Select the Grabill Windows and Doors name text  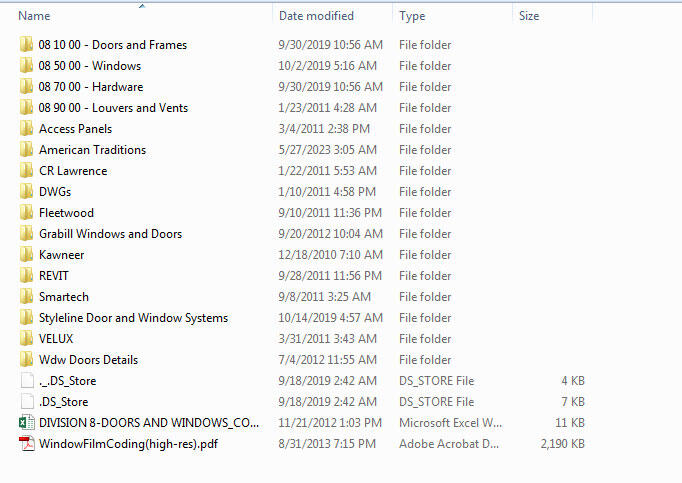[x=110, y=234]
